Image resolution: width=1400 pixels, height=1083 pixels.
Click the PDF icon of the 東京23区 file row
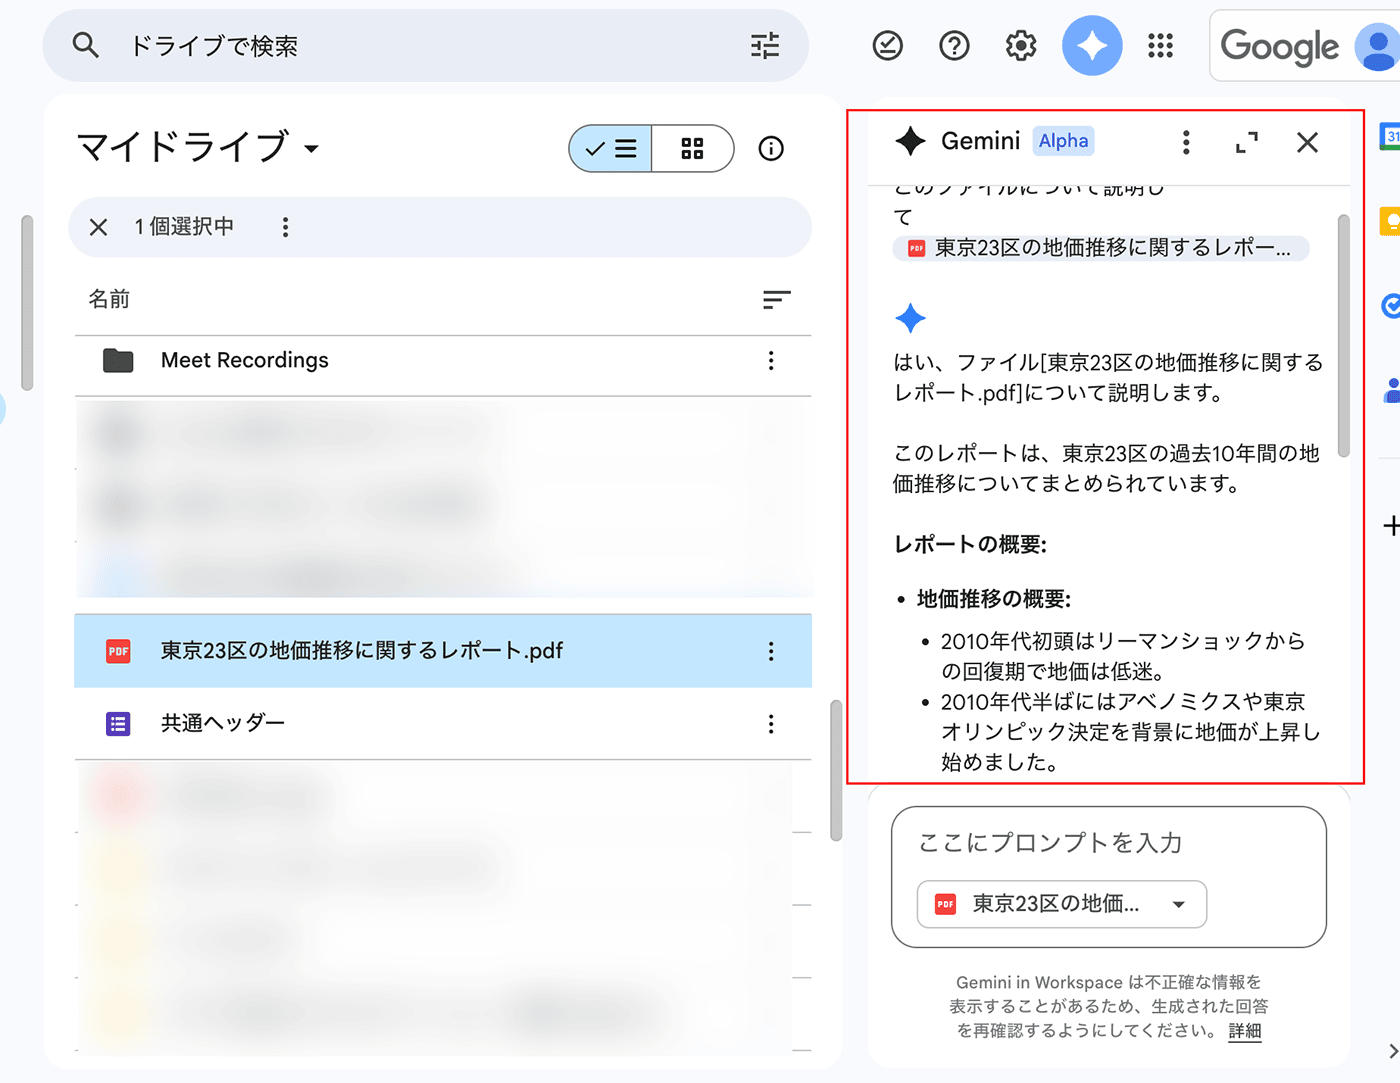(118, 651)
